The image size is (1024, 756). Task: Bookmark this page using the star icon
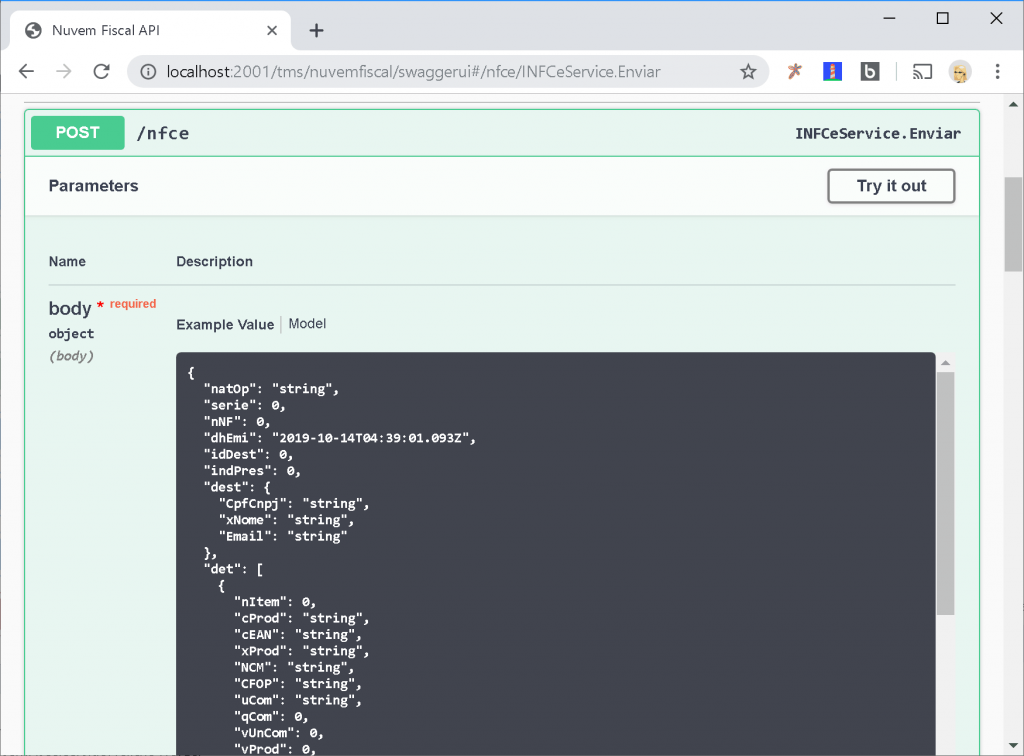pos(748,71)
